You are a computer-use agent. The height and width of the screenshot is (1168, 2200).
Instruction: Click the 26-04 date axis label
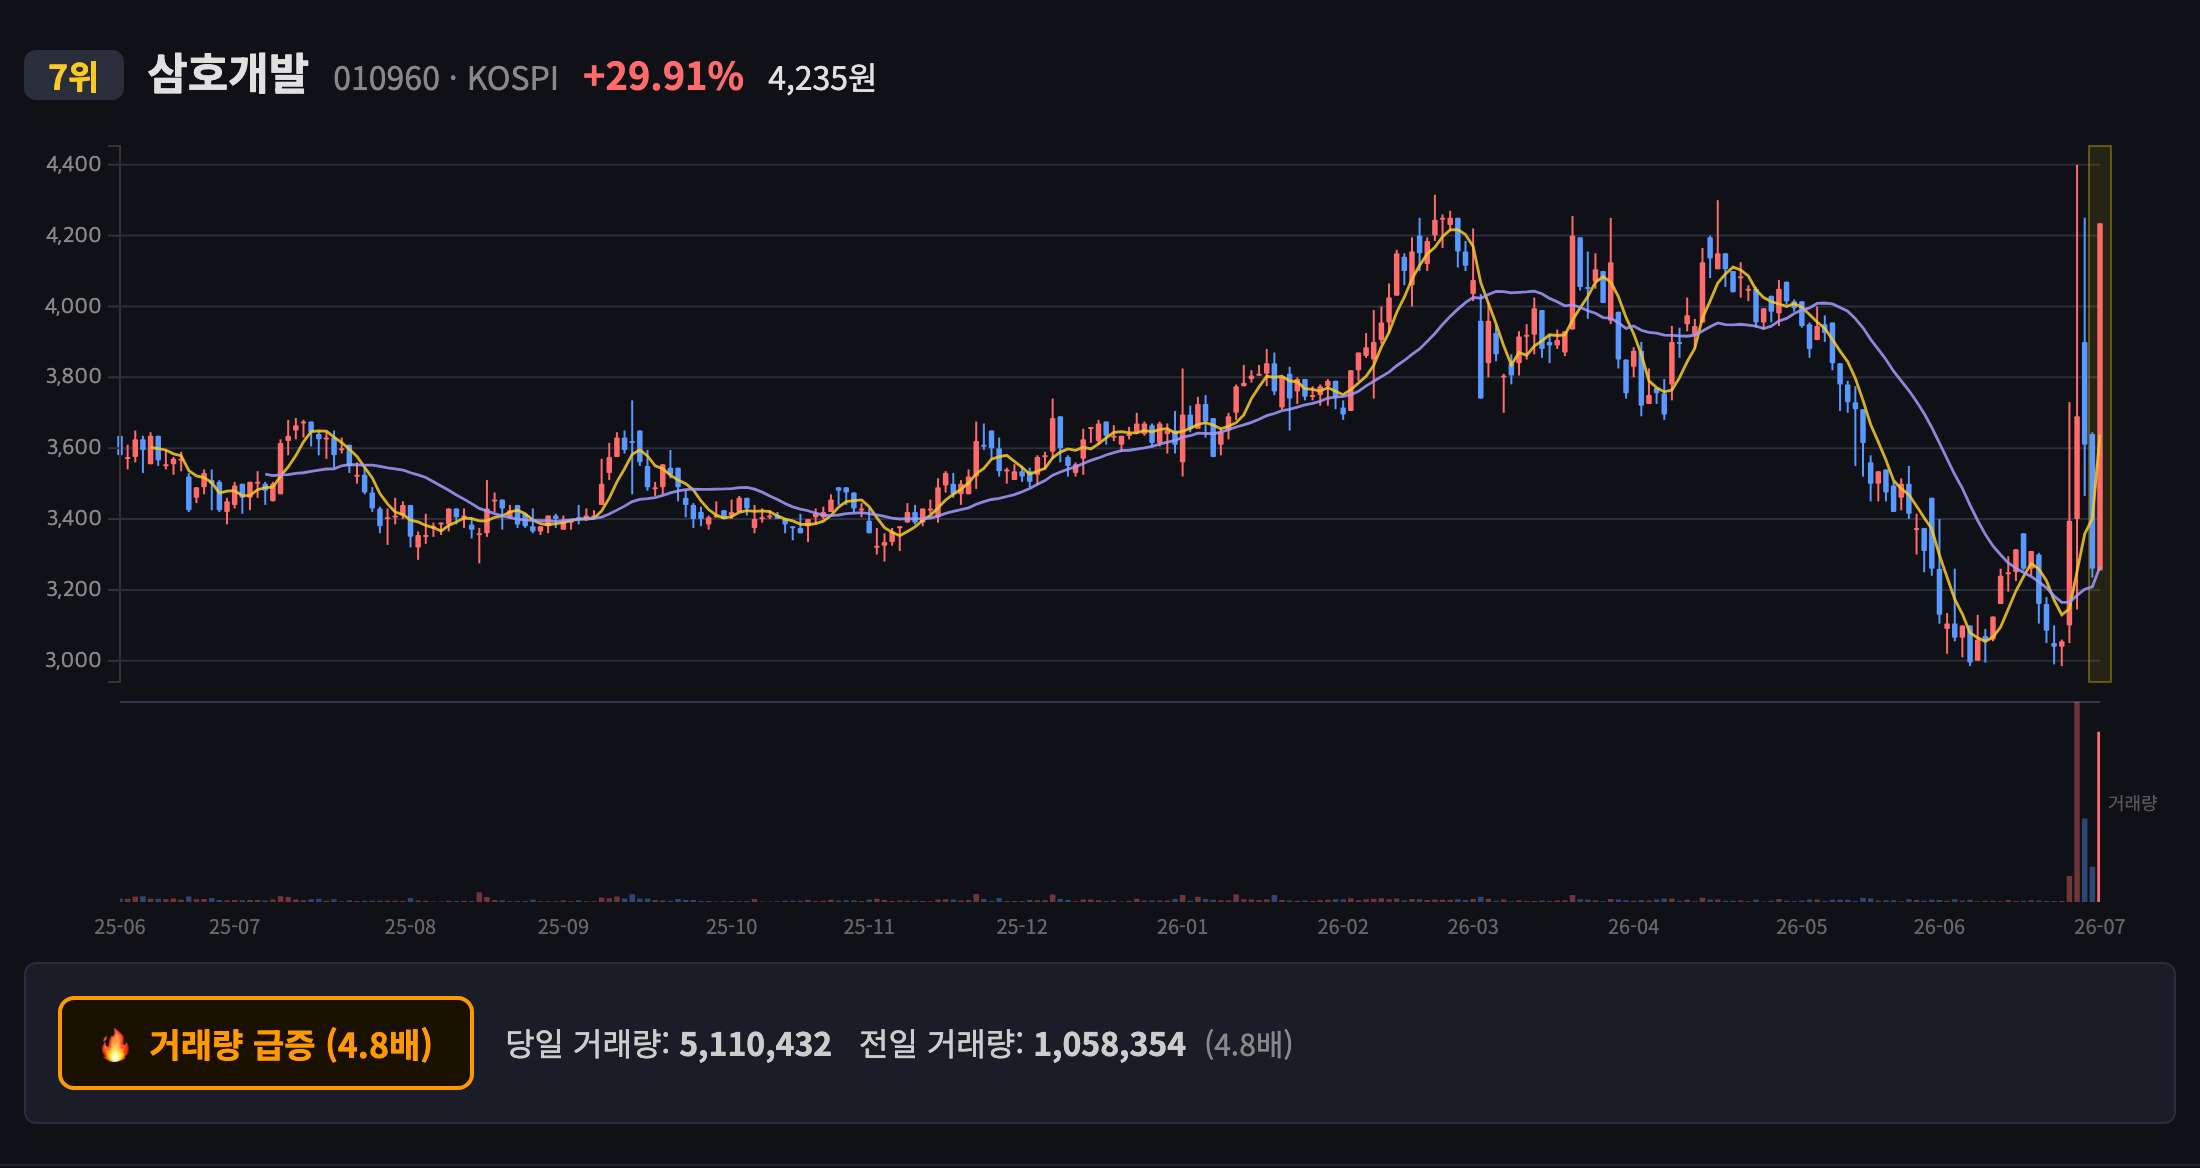click(x=1633, y=927)
